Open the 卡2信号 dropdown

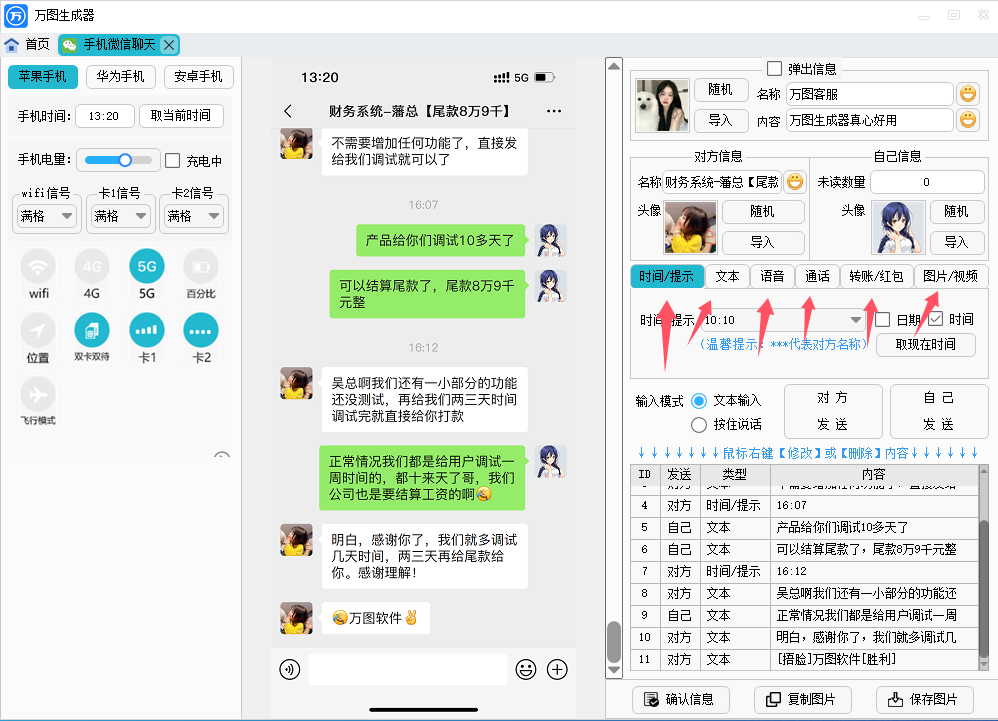[x=193, y=216]
